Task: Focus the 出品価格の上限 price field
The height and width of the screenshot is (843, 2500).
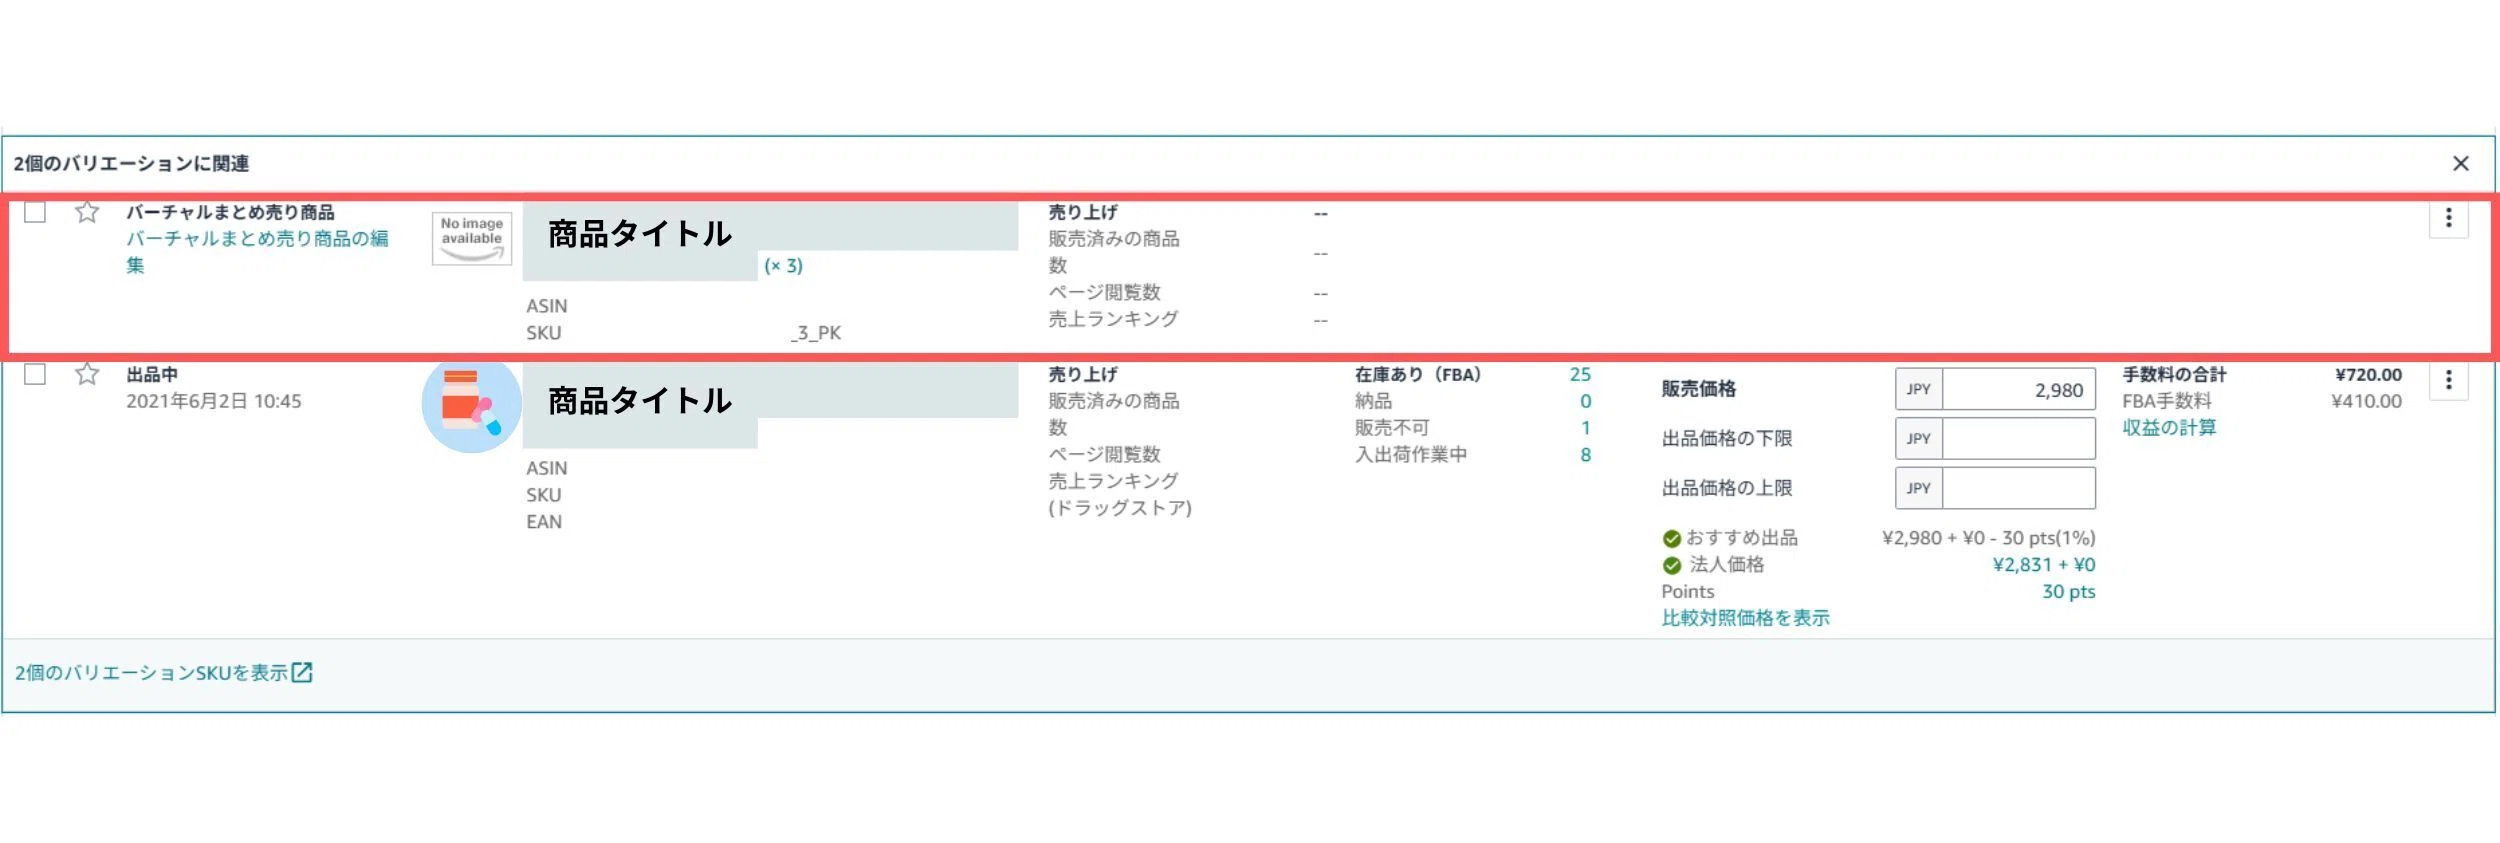Action: click(2018, 488)
